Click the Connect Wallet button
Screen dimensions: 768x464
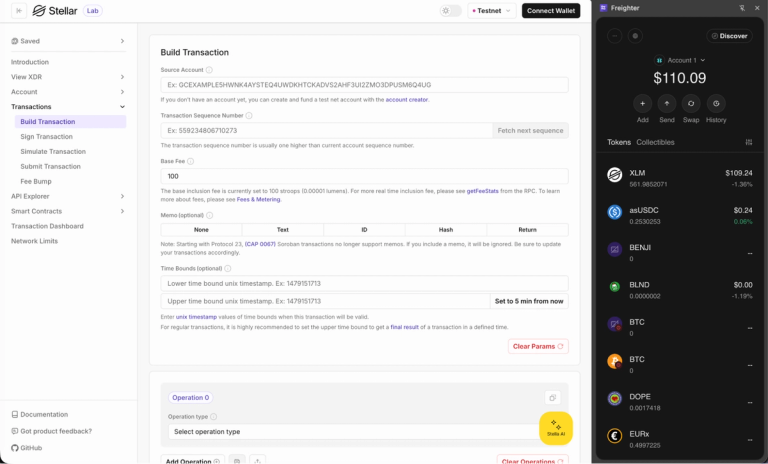click(x=551, y=11)
